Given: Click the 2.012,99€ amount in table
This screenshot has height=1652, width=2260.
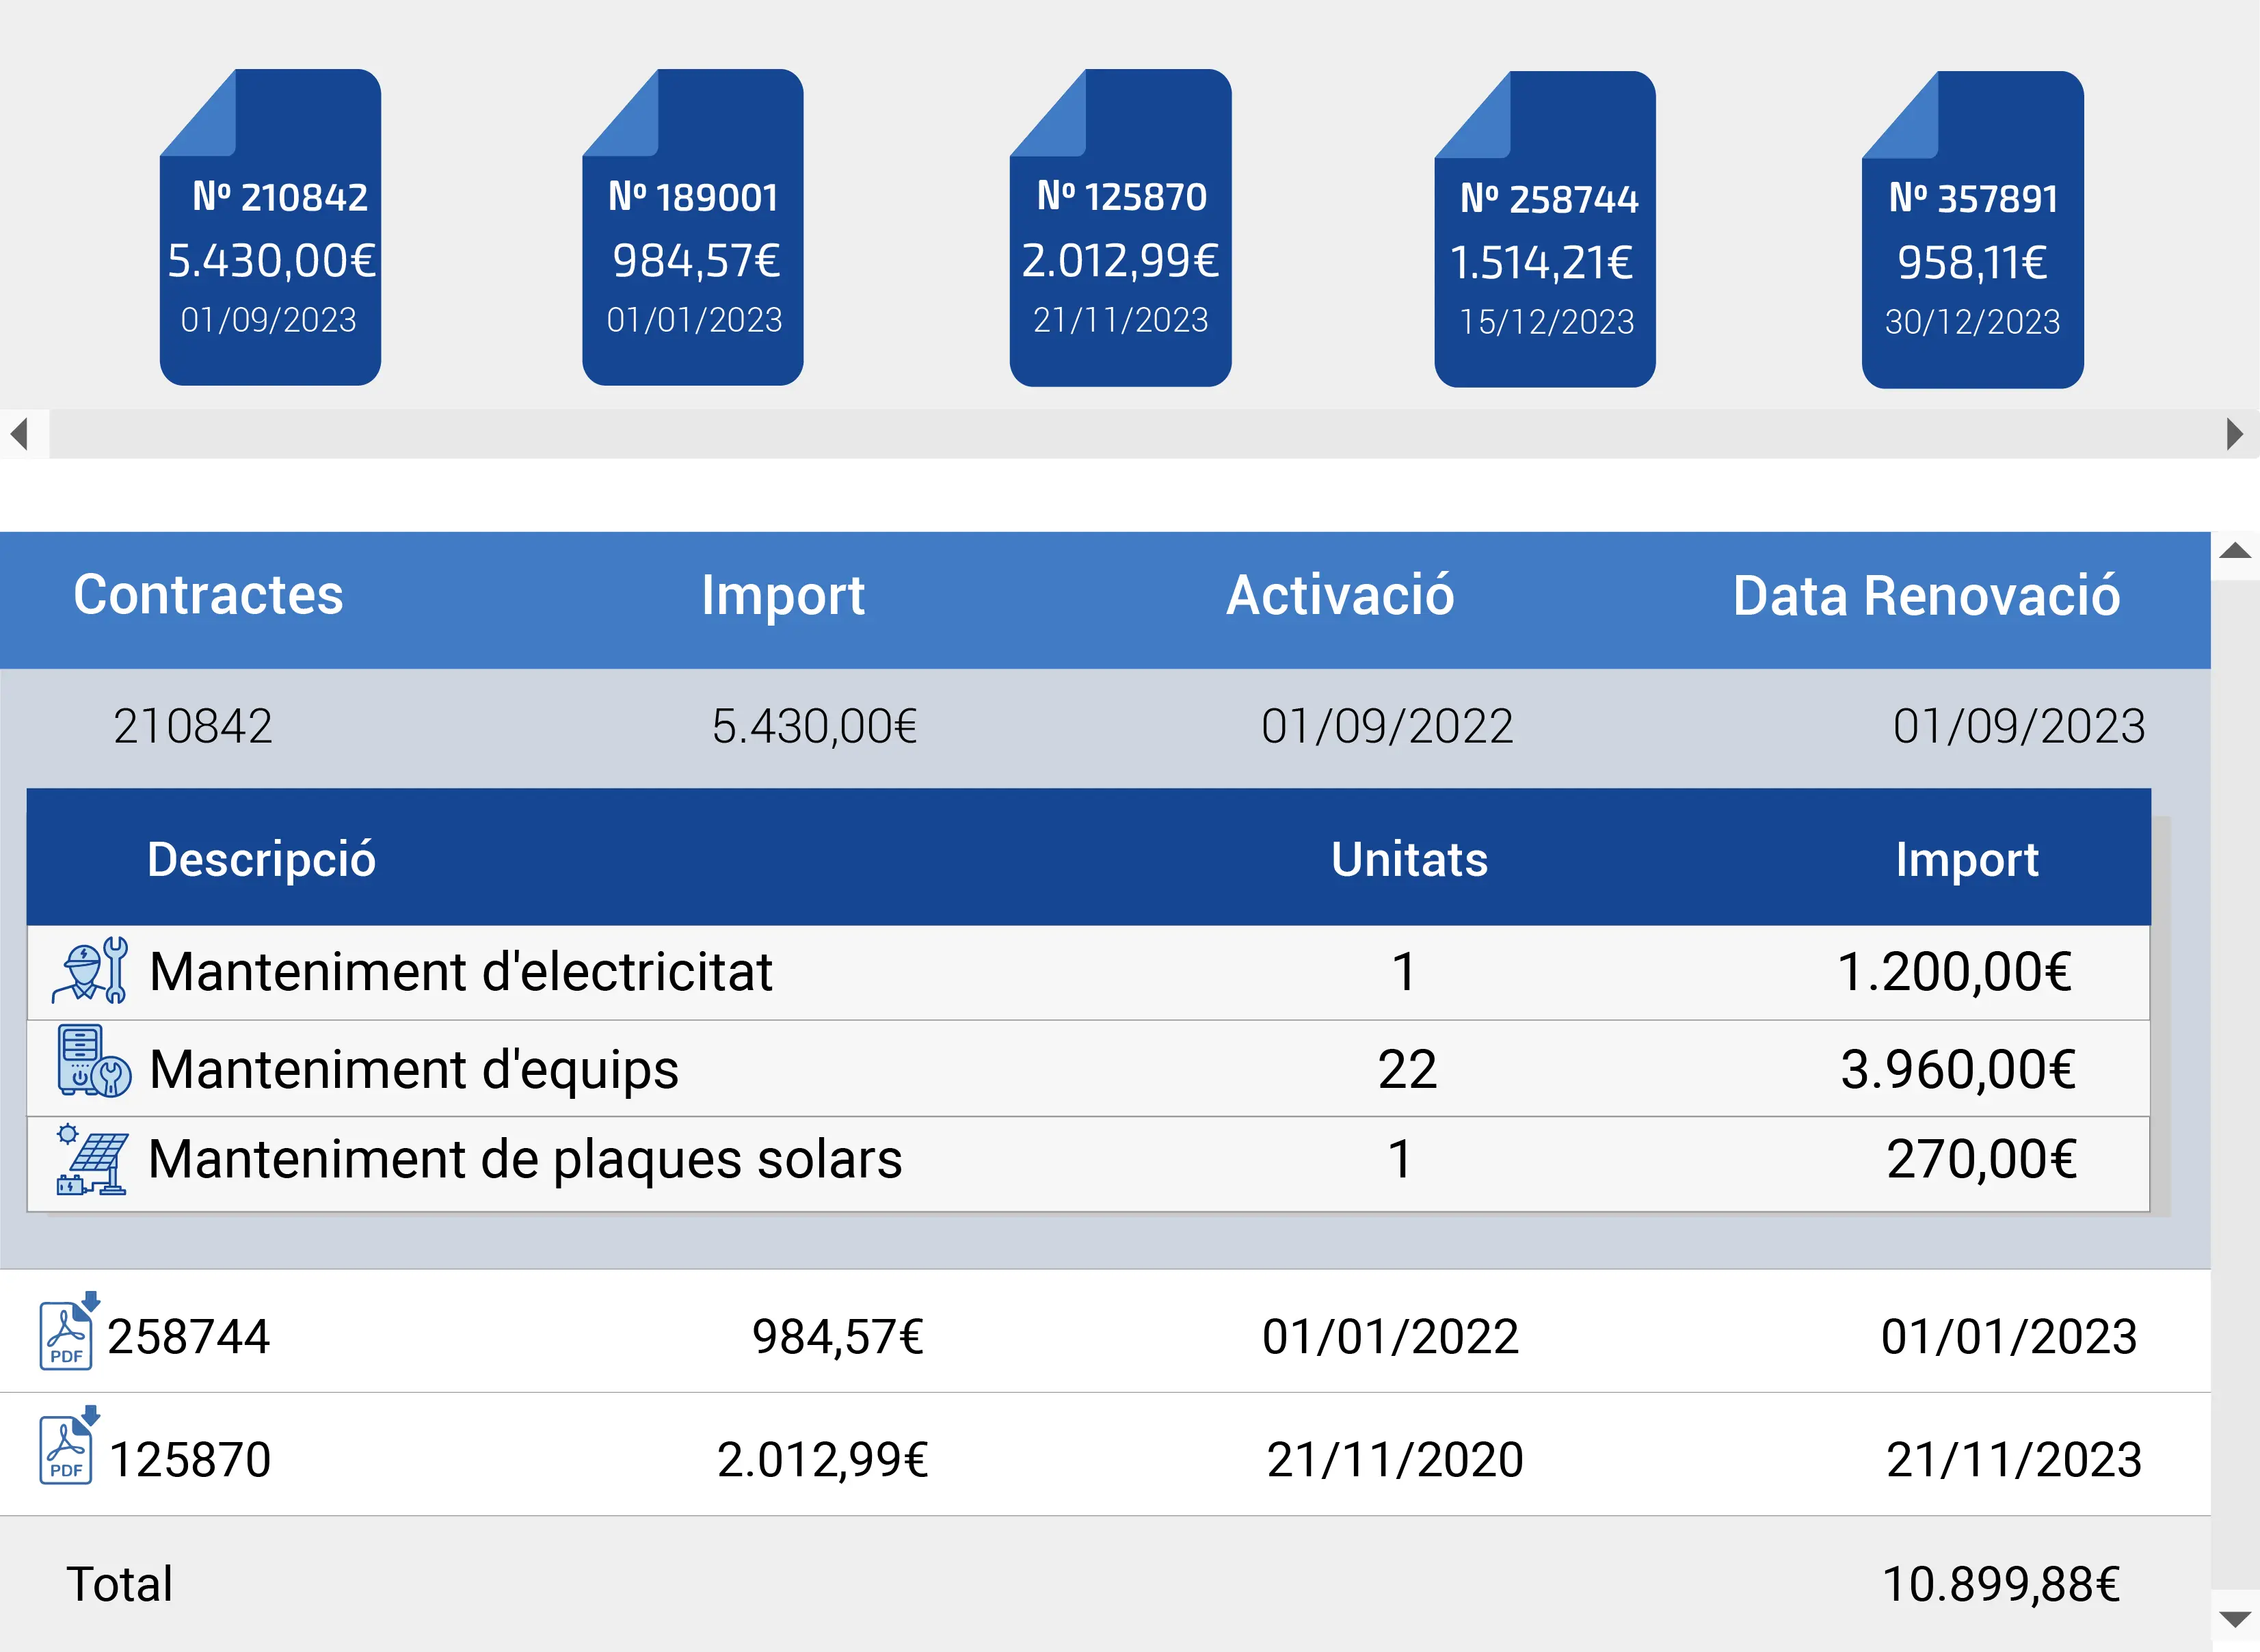Looking at the screenshot, I should 823,1460.
